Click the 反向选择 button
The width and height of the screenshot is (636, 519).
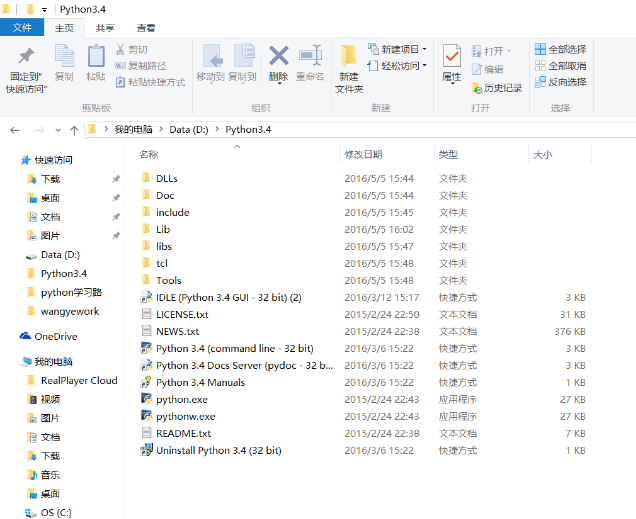point(560,81)
